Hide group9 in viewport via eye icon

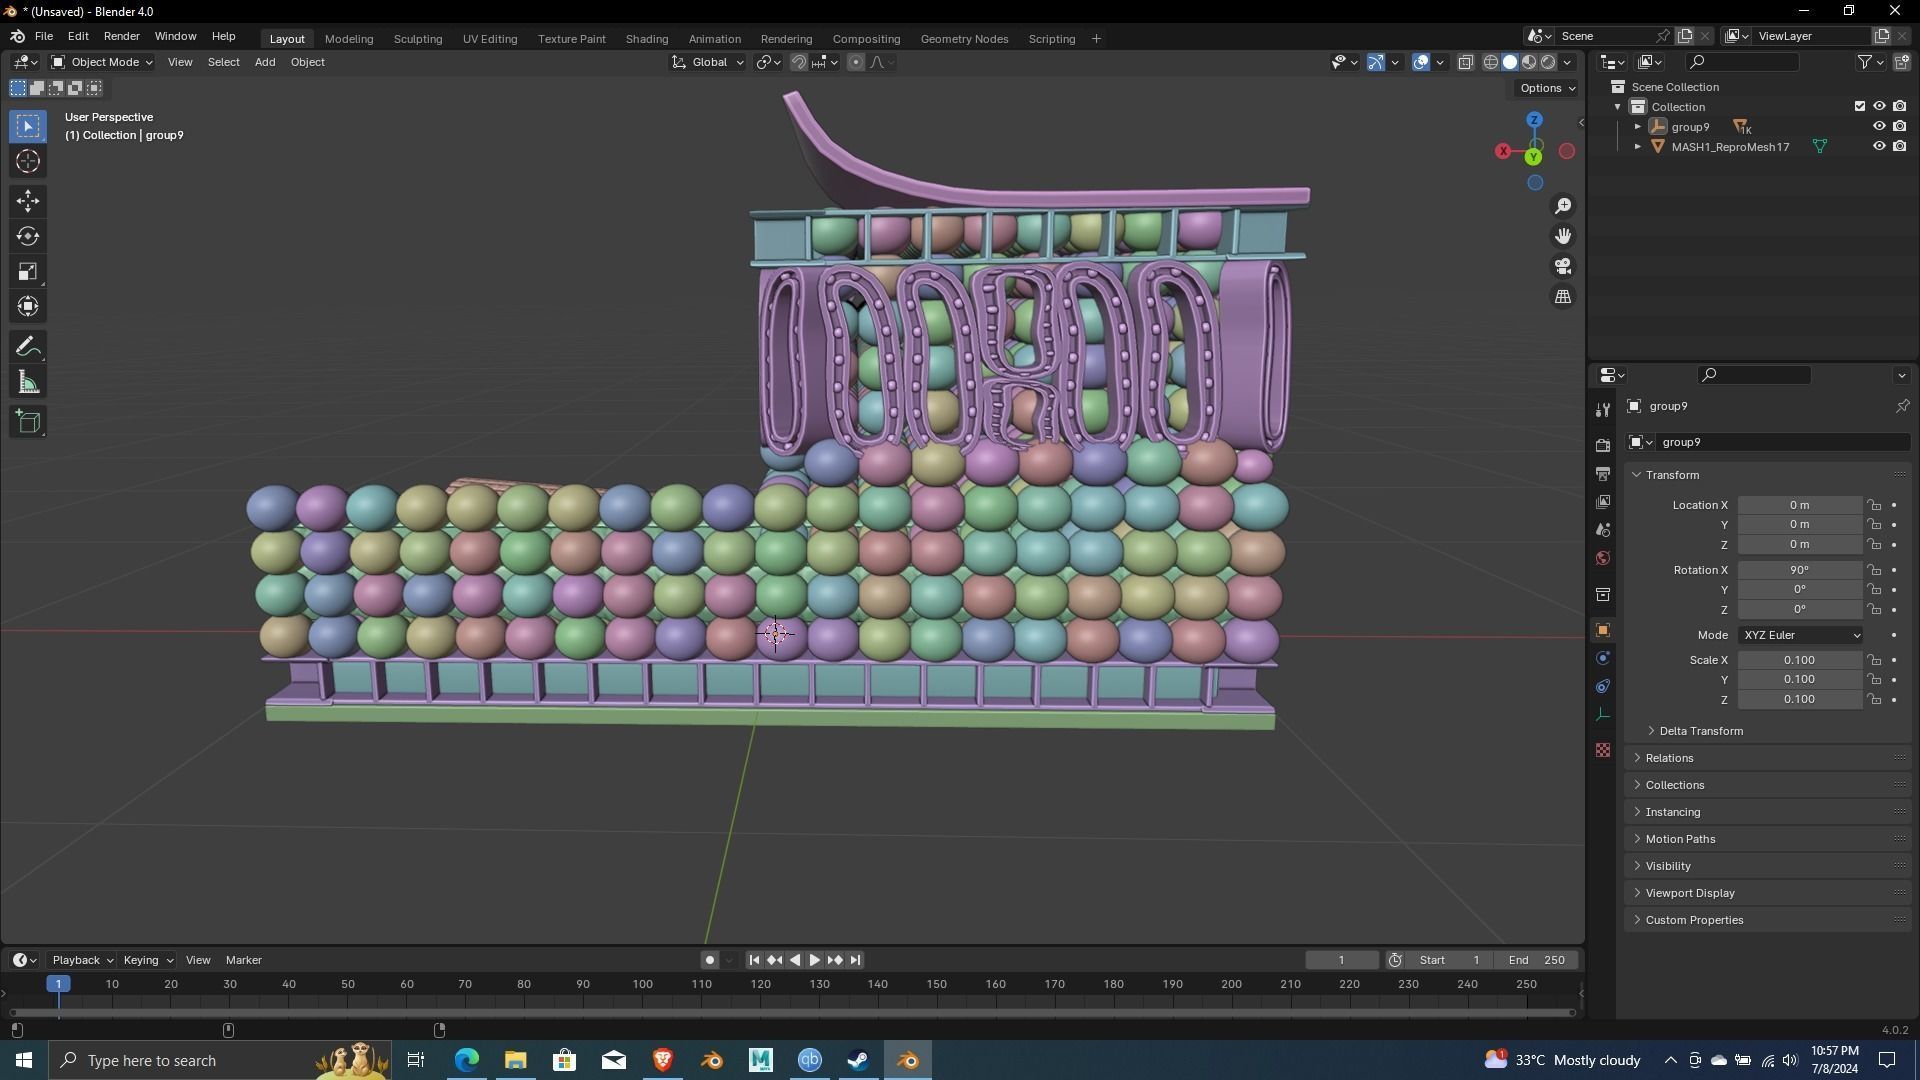tap(1879, 127)
